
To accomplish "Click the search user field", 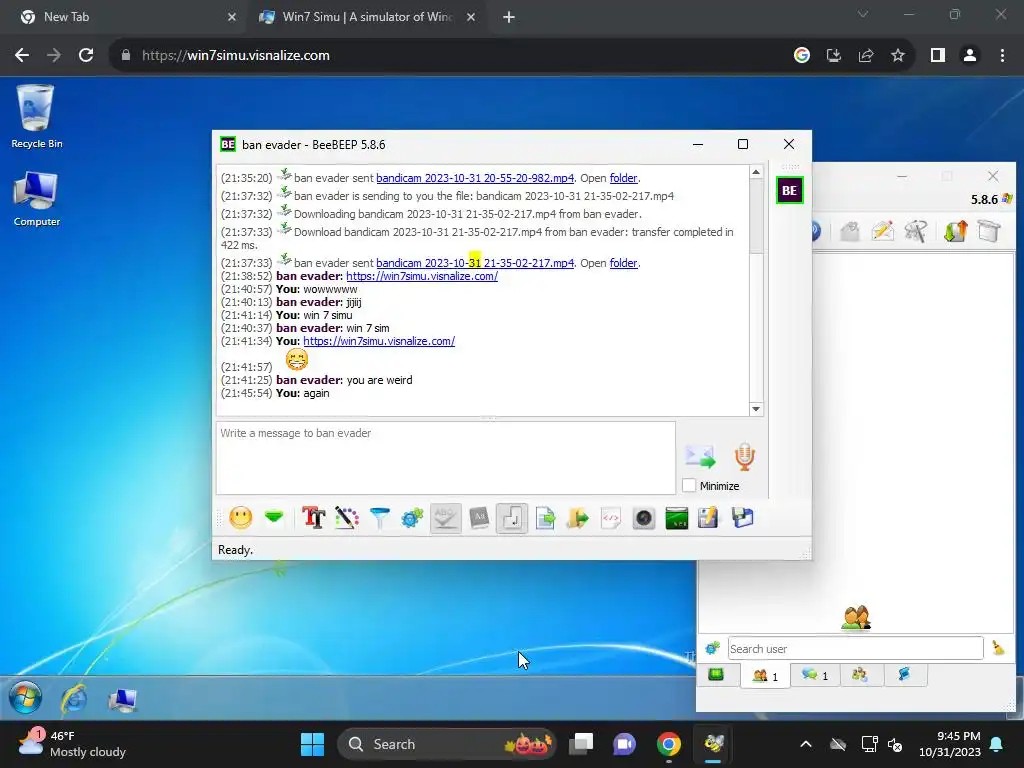I will point(855,648).
